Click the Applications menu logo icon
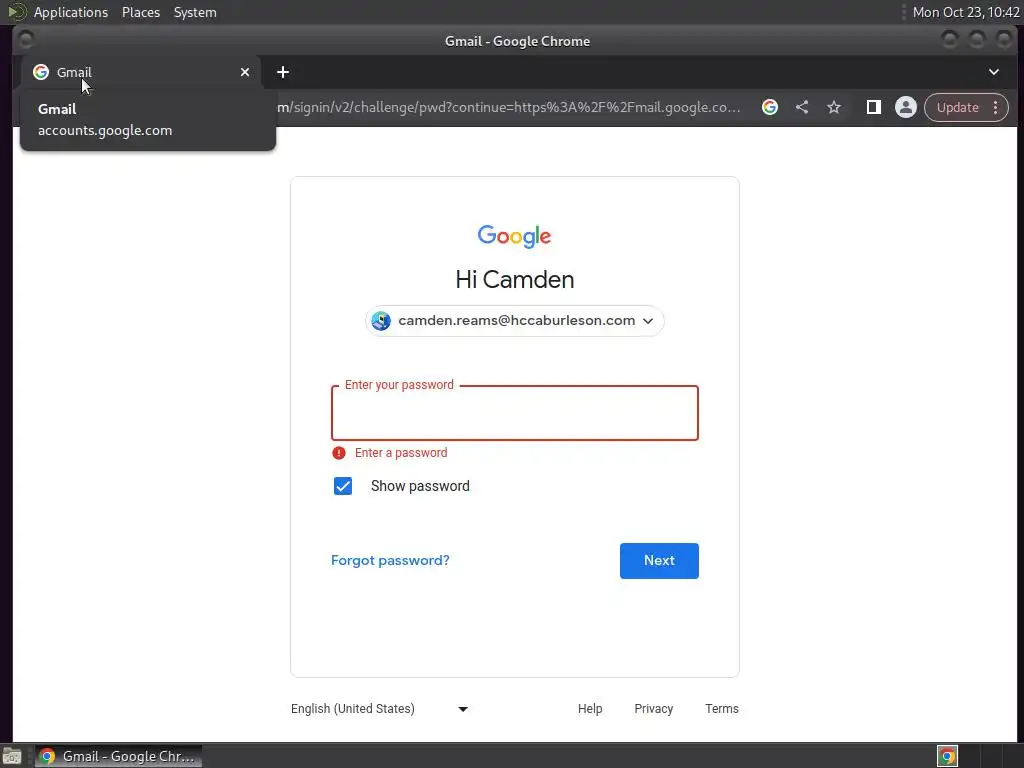Screen dimensions: 1024x768 click(x=16, y=12)
